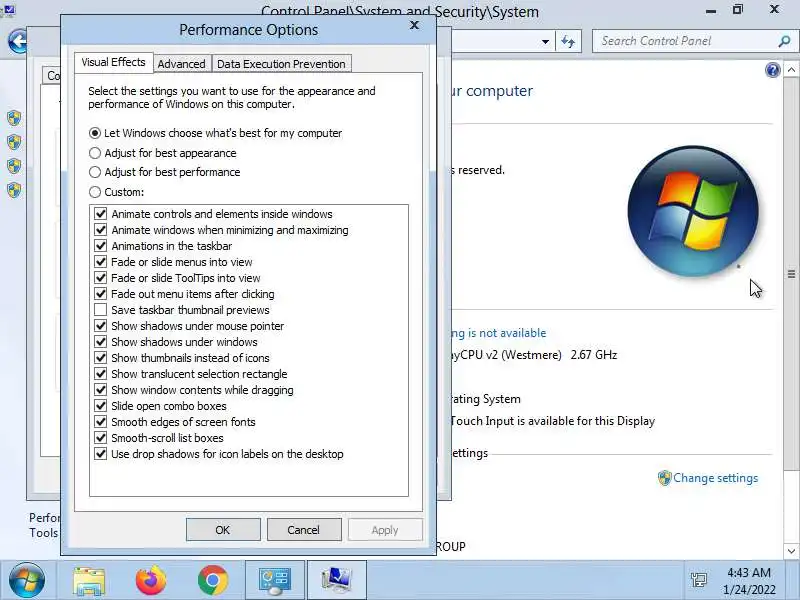The image size is (800, 600).
Task: Click the 'ng is not available' link
Action: point(498,333)
